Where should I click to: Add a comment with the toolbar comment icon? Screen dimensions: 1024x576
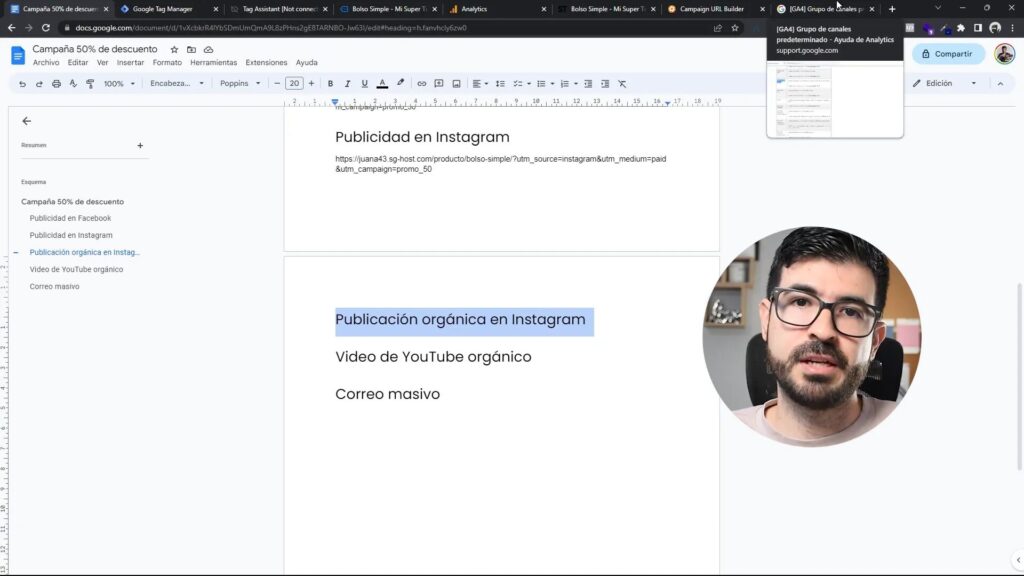click(439, 84)
